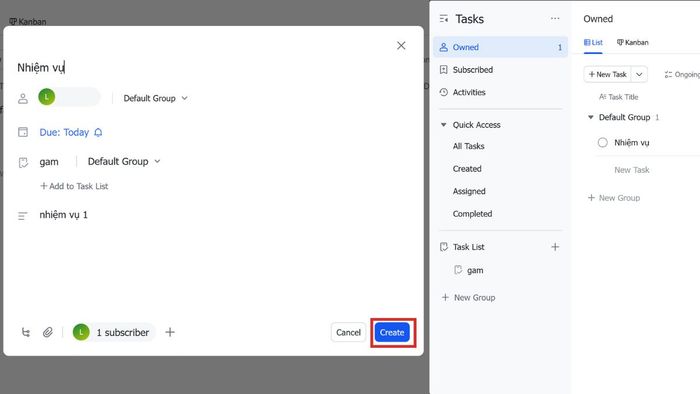Open the Nhiệm vụ task row
Screen dimensions: 700x394
click(x=632, y=142)
